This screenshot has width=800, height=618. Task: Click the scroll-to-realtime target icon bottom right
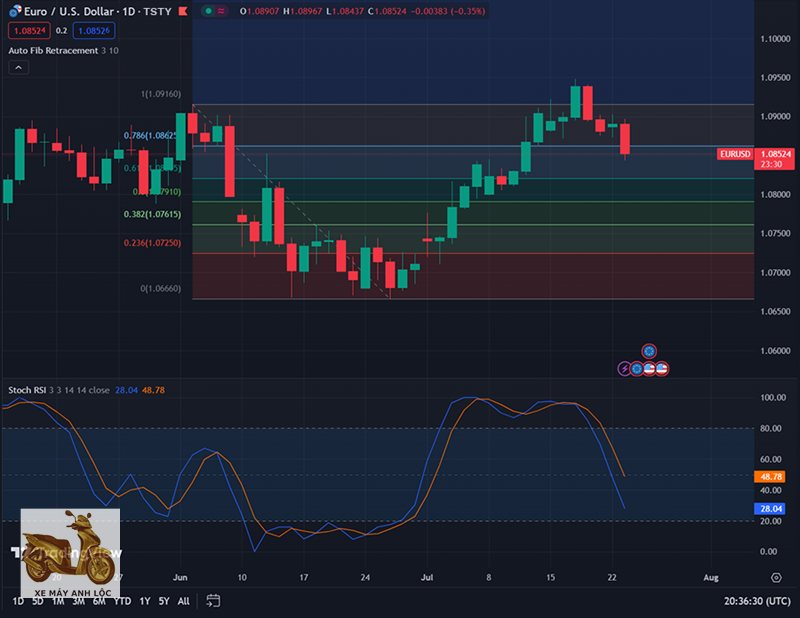point(778,578)
